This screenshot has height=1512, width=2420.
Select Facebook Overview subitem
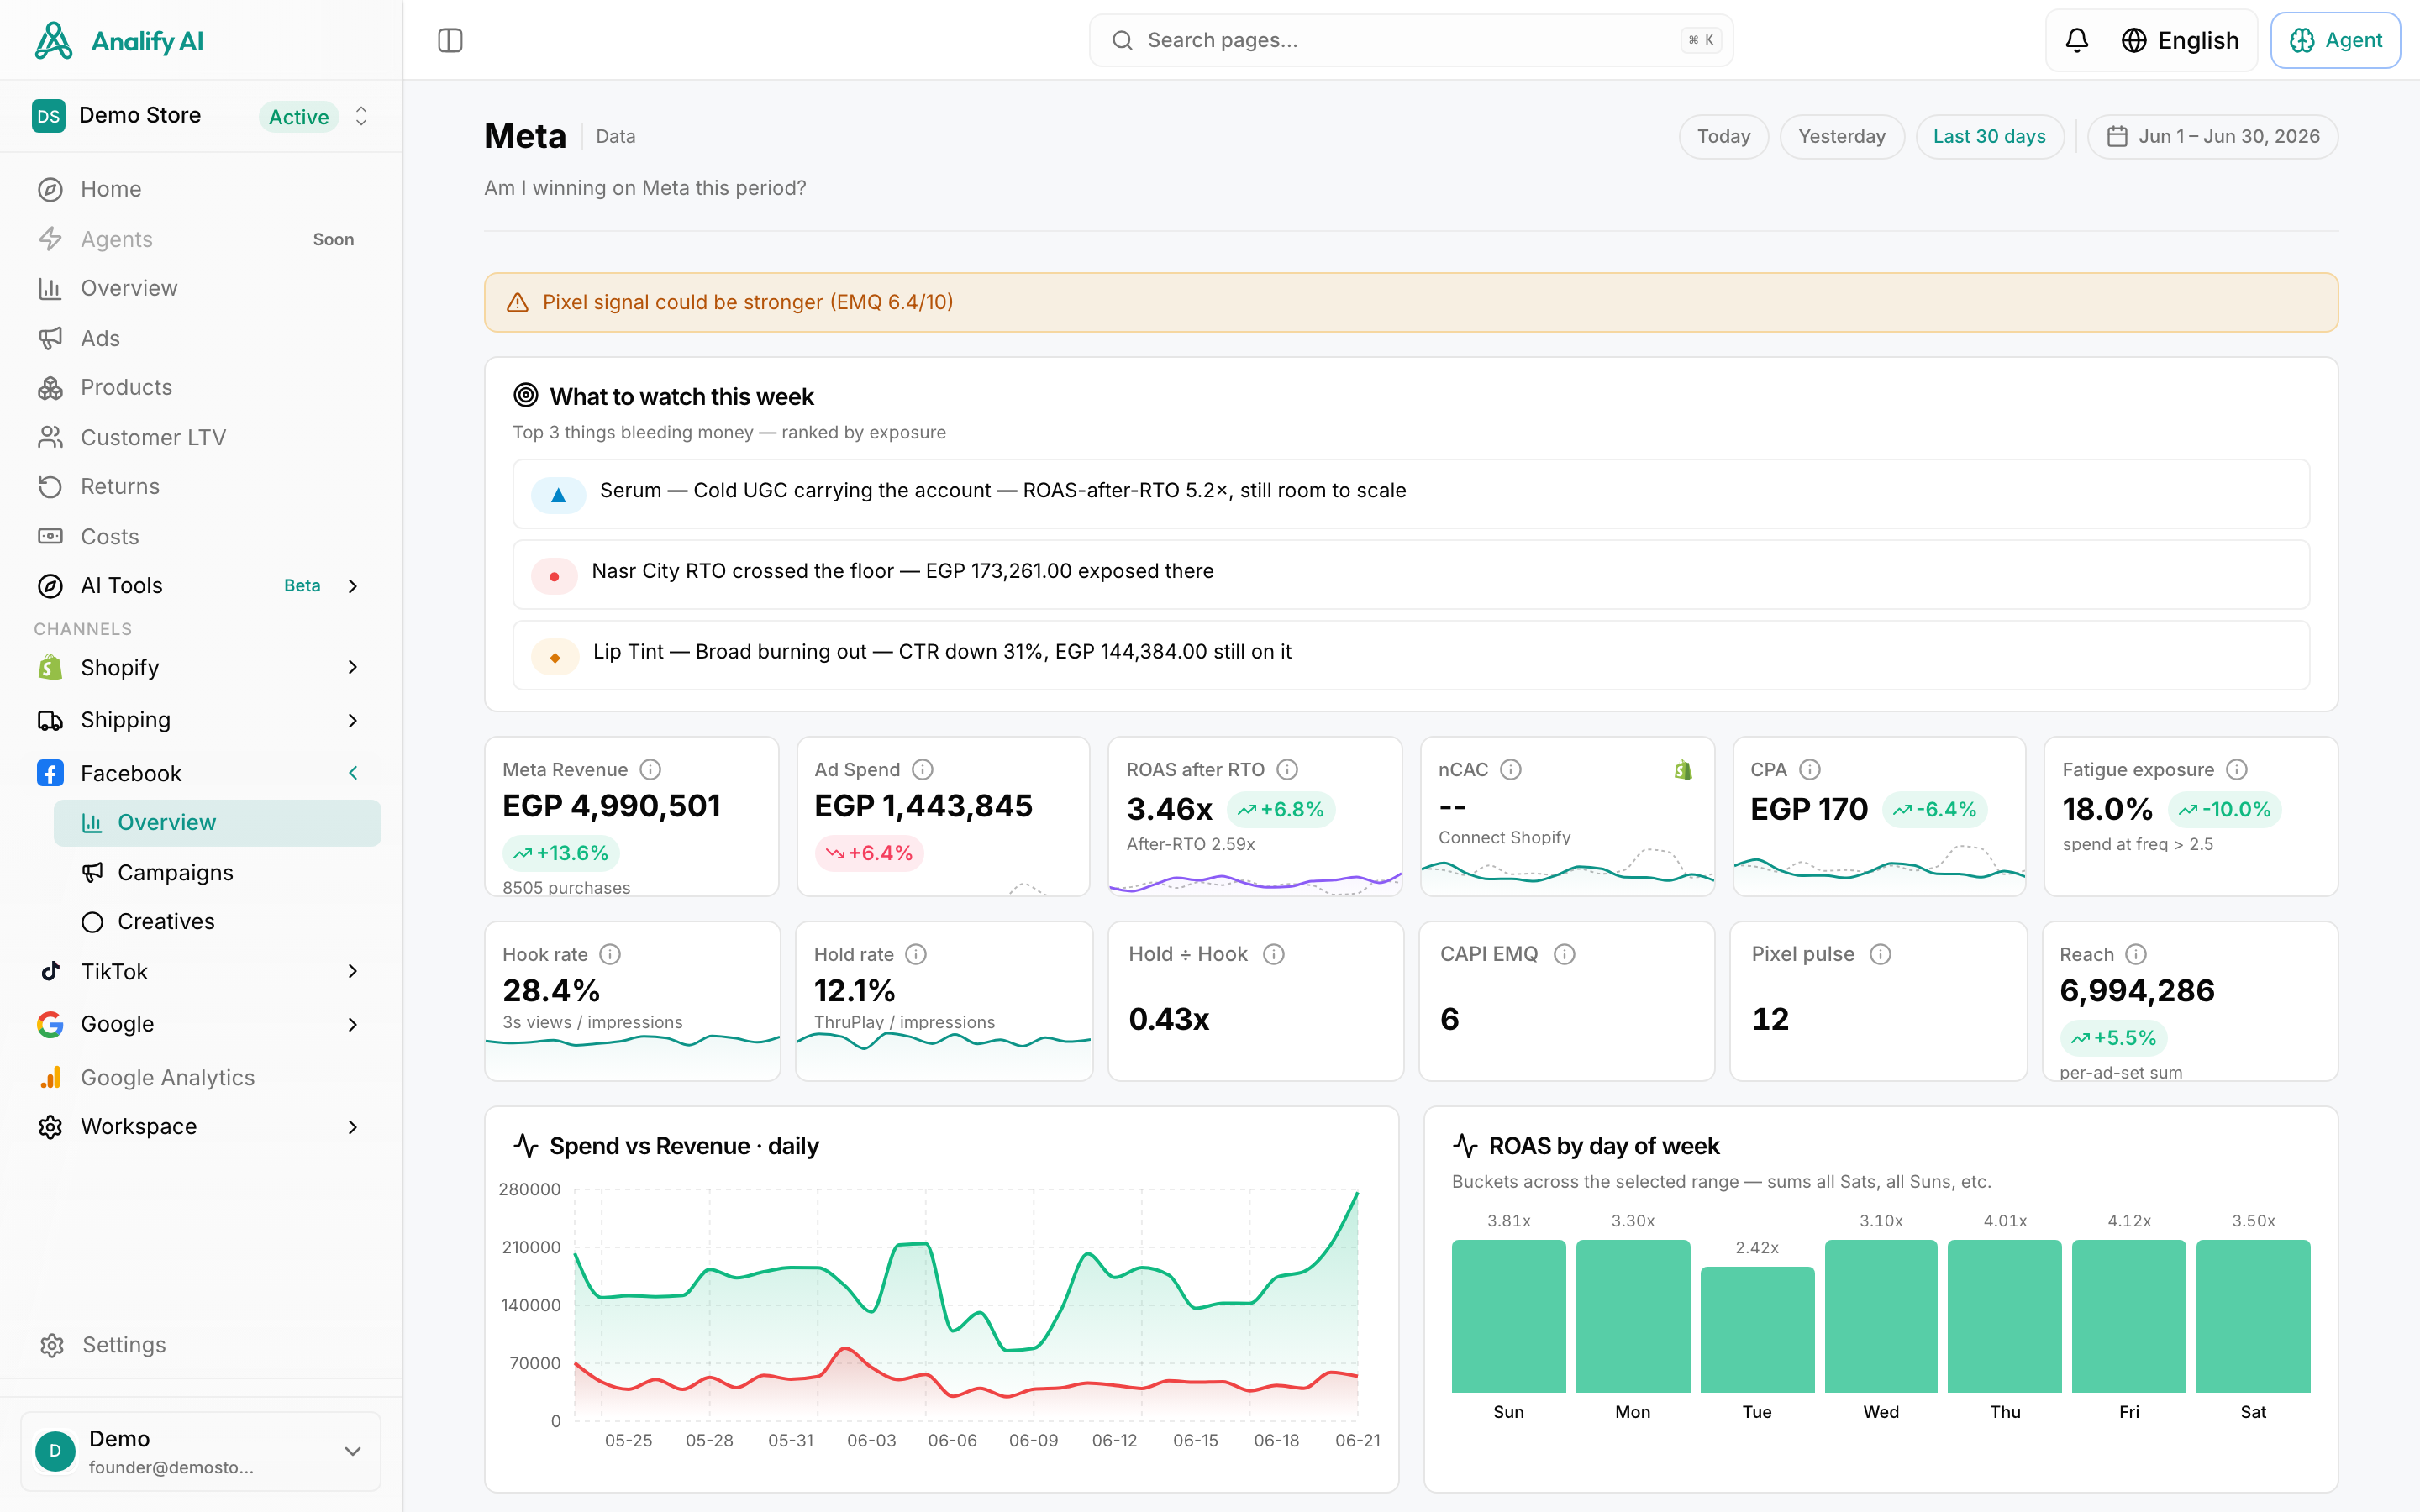coord(217,822)
